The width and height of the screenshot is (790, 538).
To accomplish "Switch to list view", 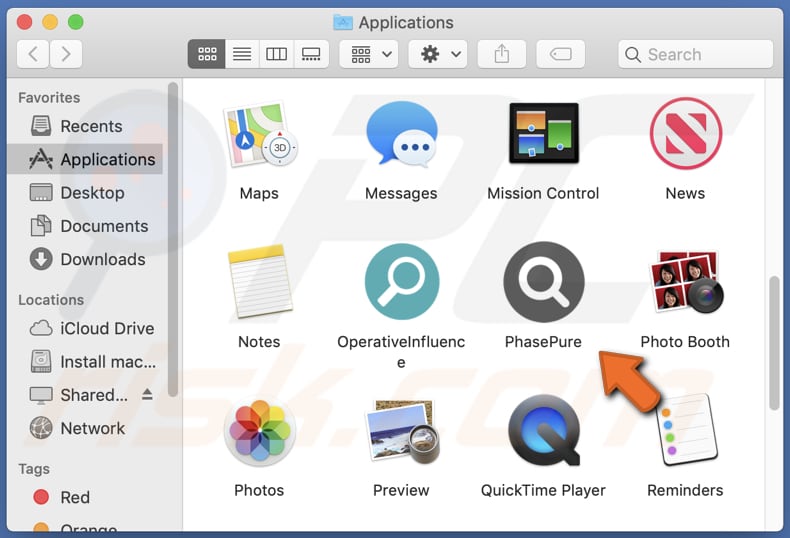I will point(242,54).
